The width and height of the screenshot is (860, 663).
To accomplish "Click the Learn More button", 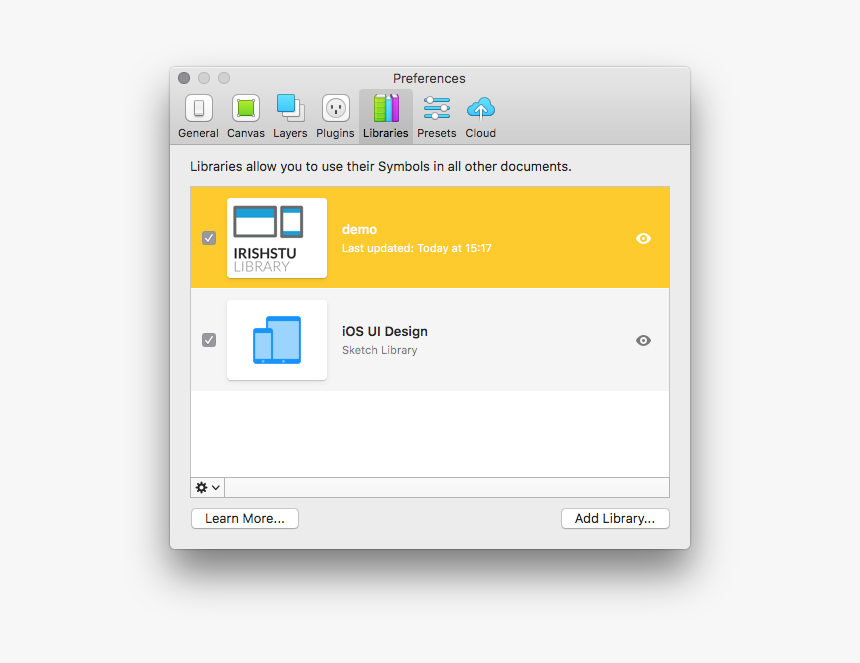I will (245, 519).
